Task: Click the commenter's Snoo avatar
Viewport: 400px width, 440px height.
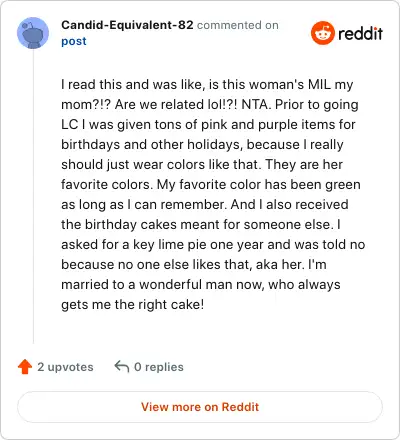Action: click(33, 33)
